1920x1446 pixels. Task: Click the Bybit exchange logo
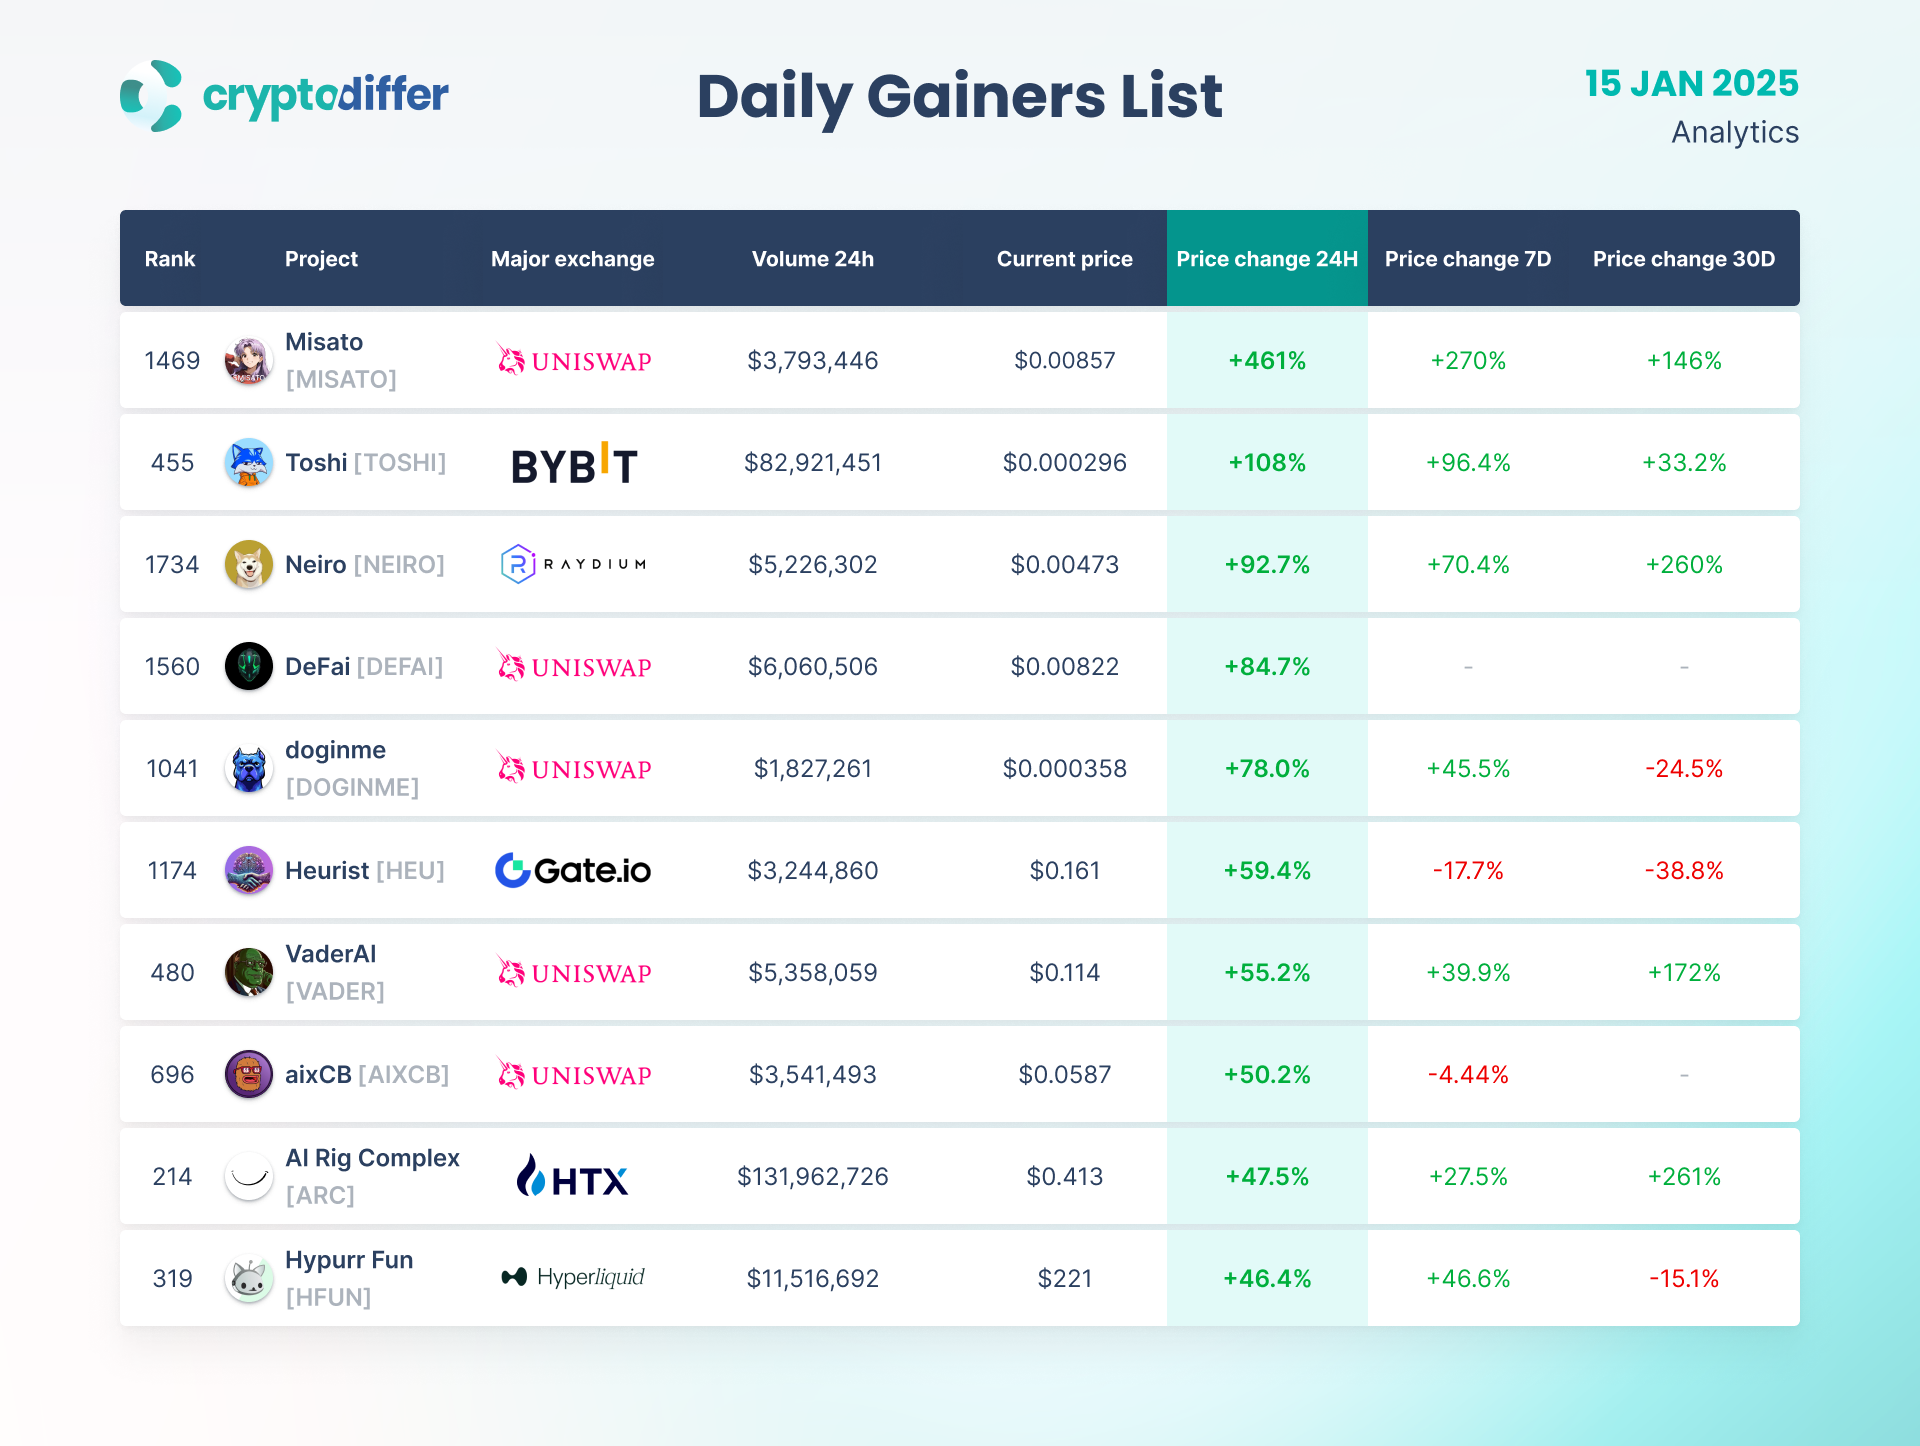tap(573, 464)
